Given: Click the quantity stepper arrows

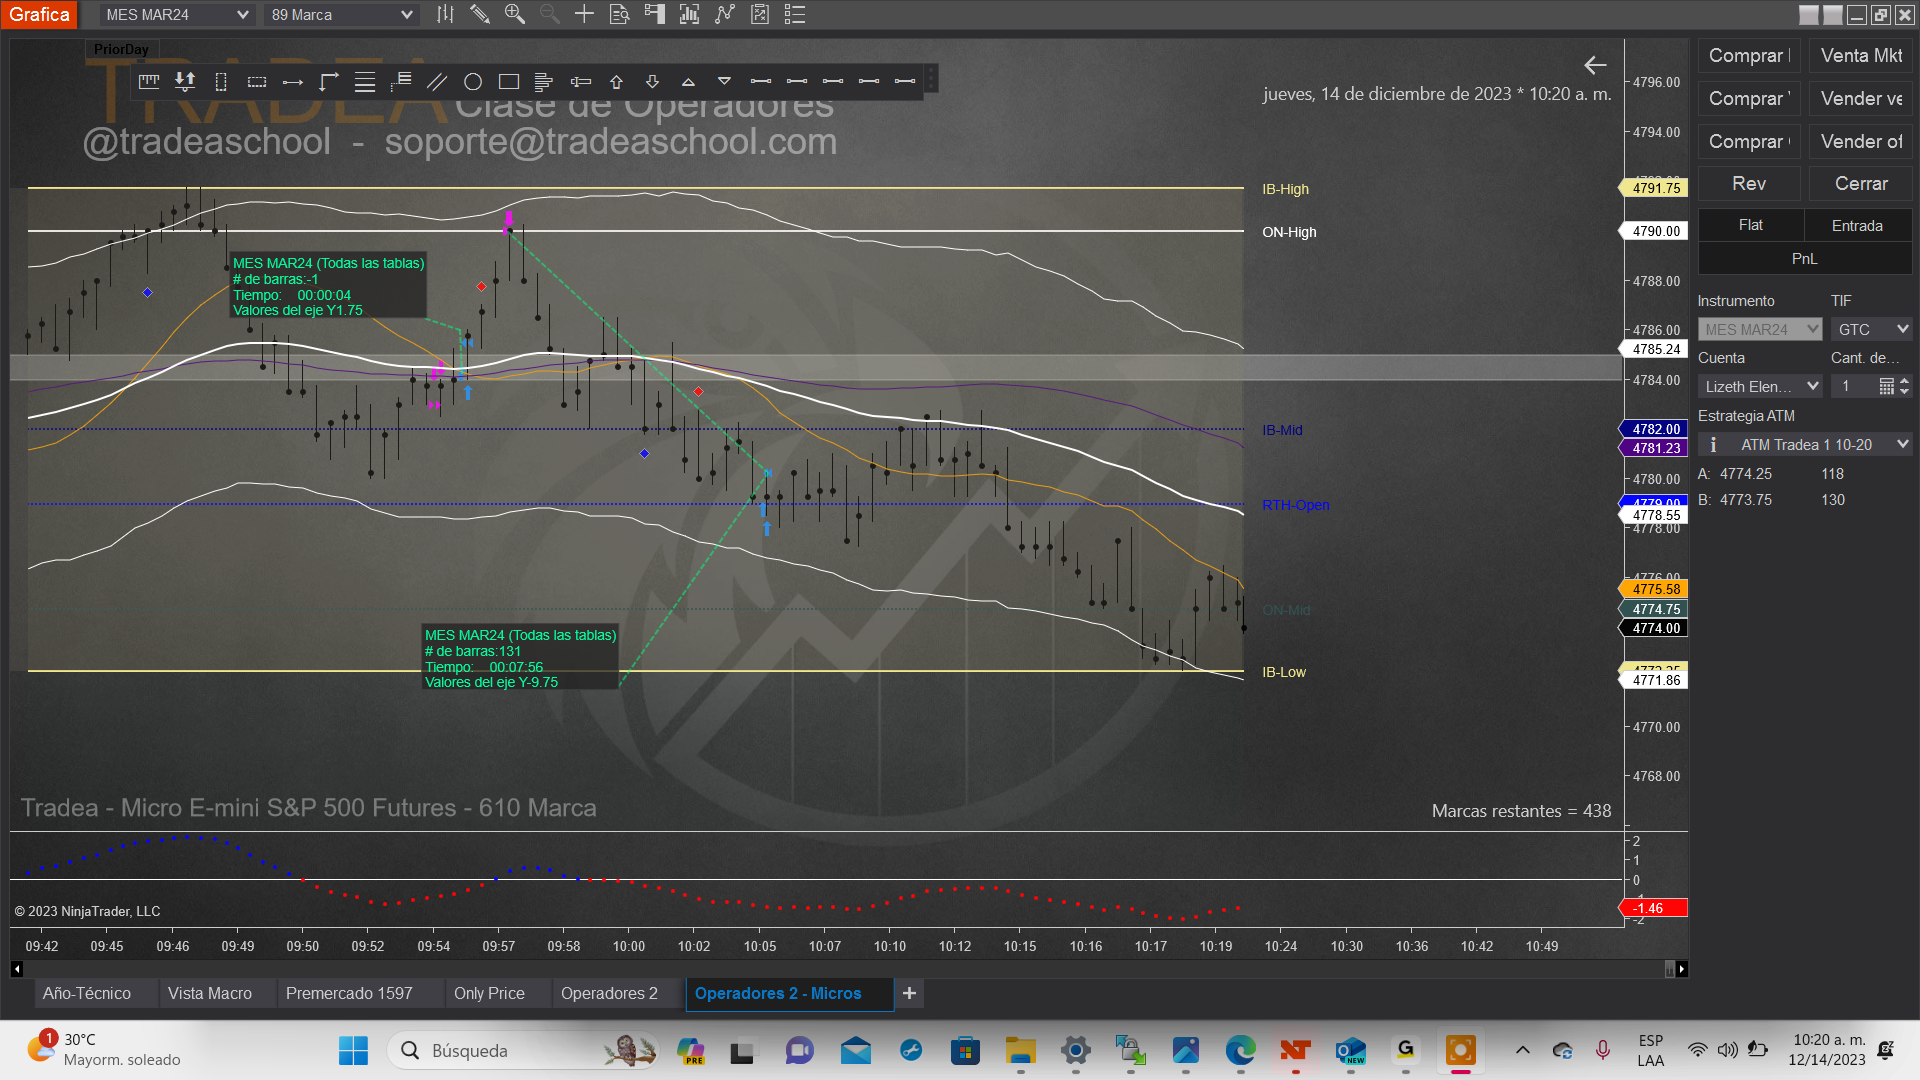Looking at the screenshot, I should (x=1905, y=386).
